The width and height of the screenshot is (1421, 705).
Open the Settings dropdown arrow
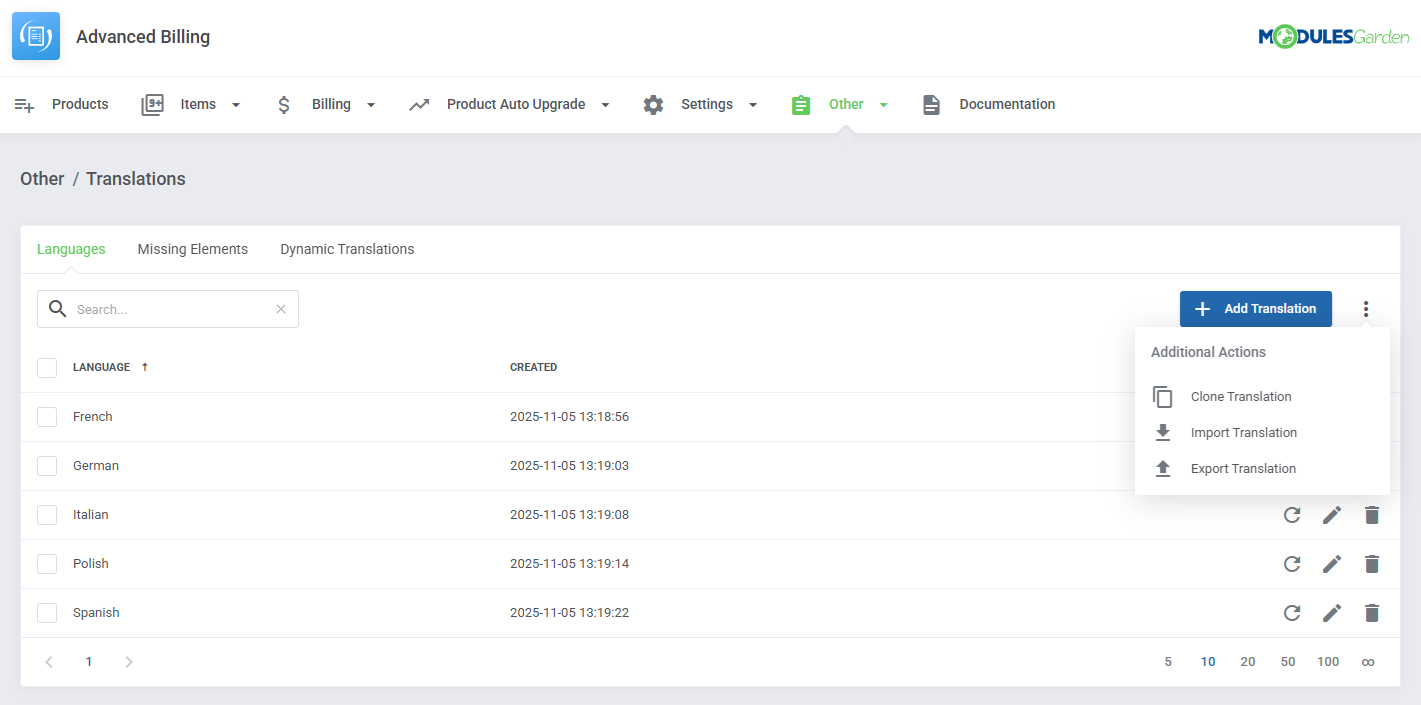tap(753, 104)
